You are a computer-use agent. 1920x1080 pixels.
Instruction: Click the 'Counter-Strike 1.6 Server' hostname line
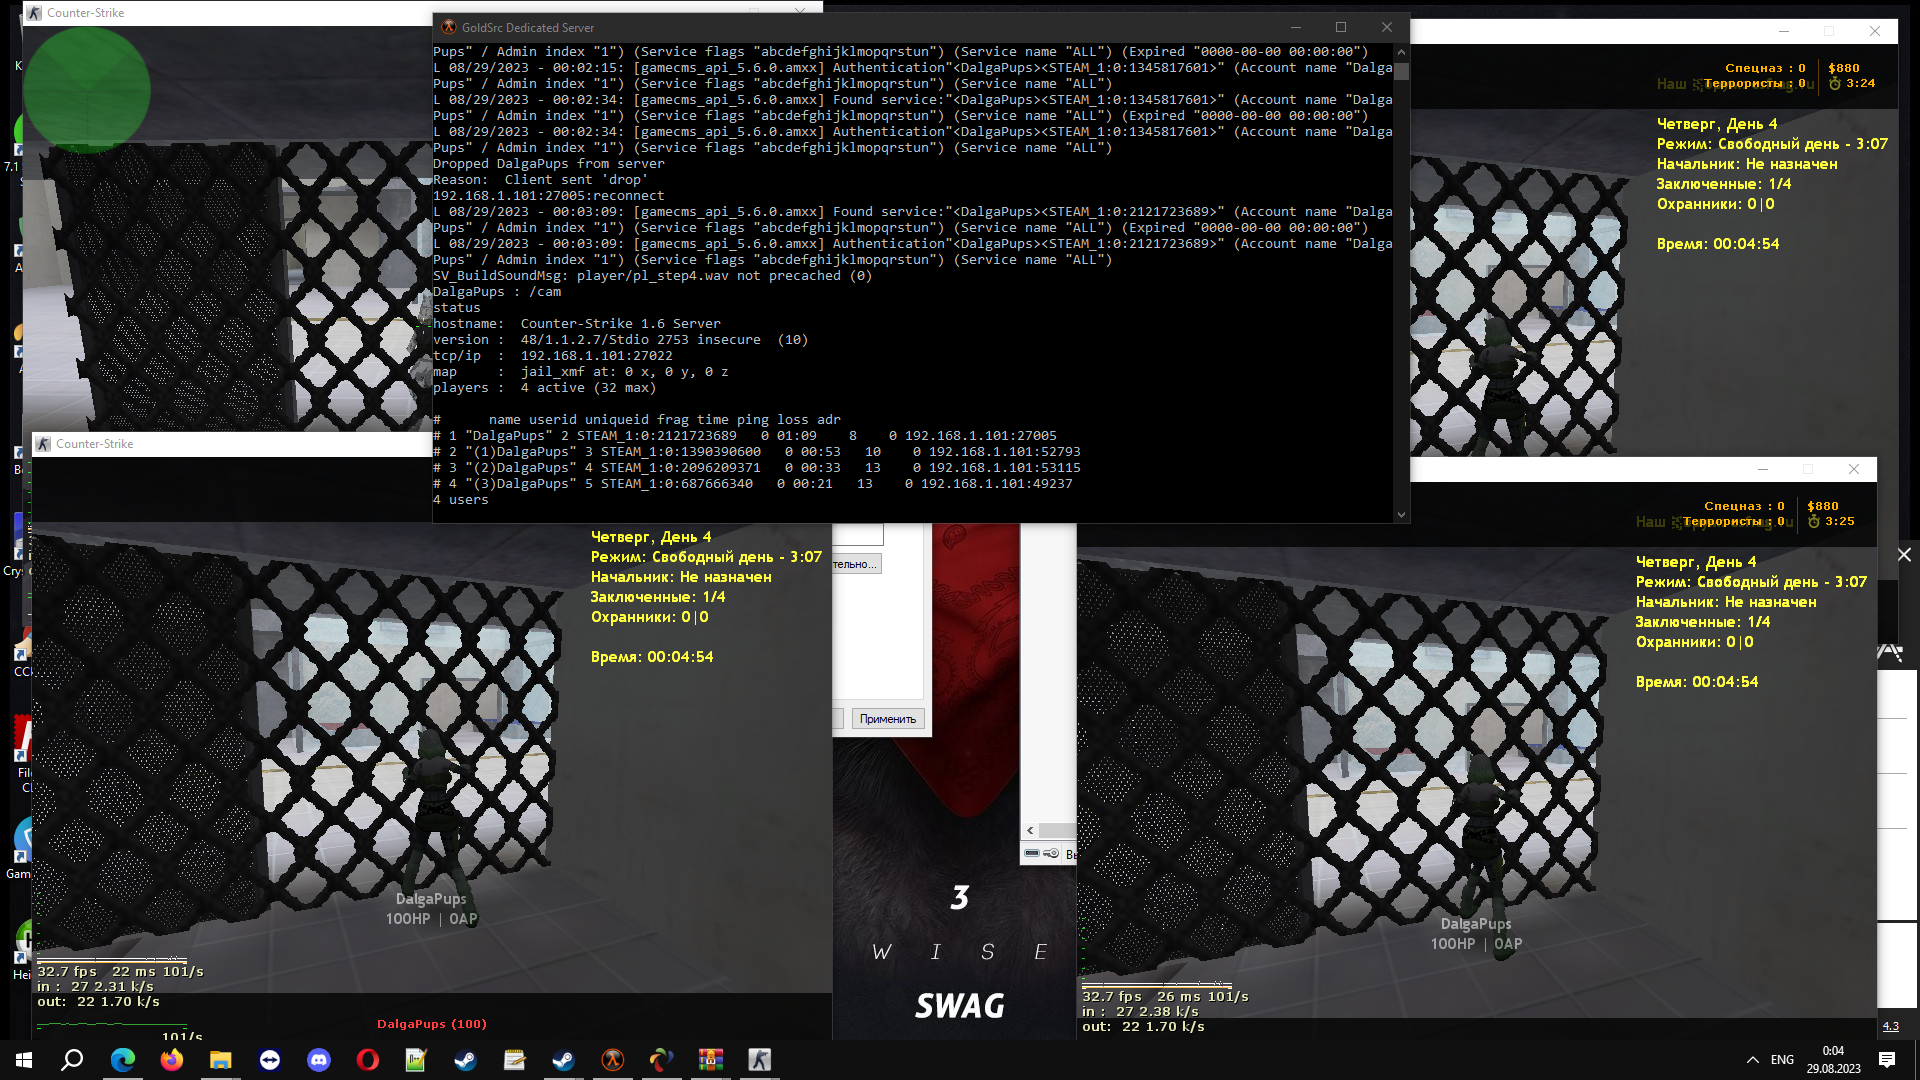[x=577, y=324]
